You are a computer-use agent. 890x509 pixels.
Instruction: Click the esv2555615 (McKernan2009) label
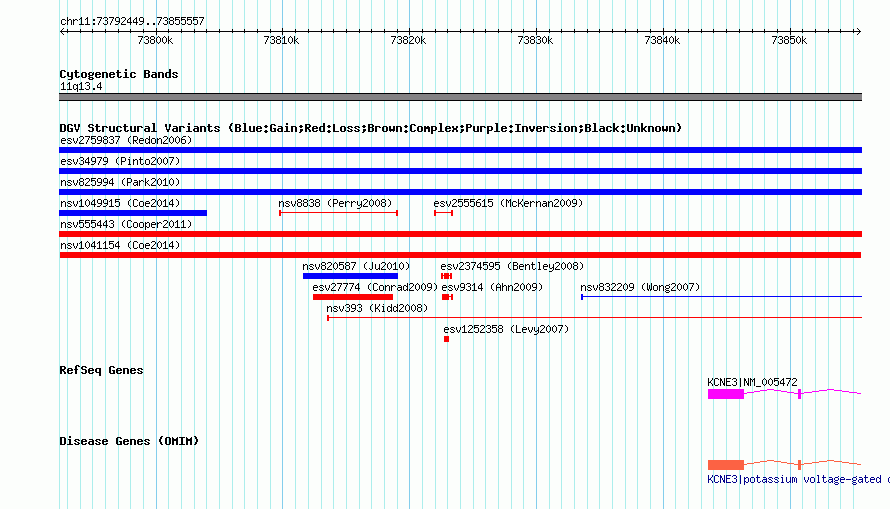click(508, 203)
